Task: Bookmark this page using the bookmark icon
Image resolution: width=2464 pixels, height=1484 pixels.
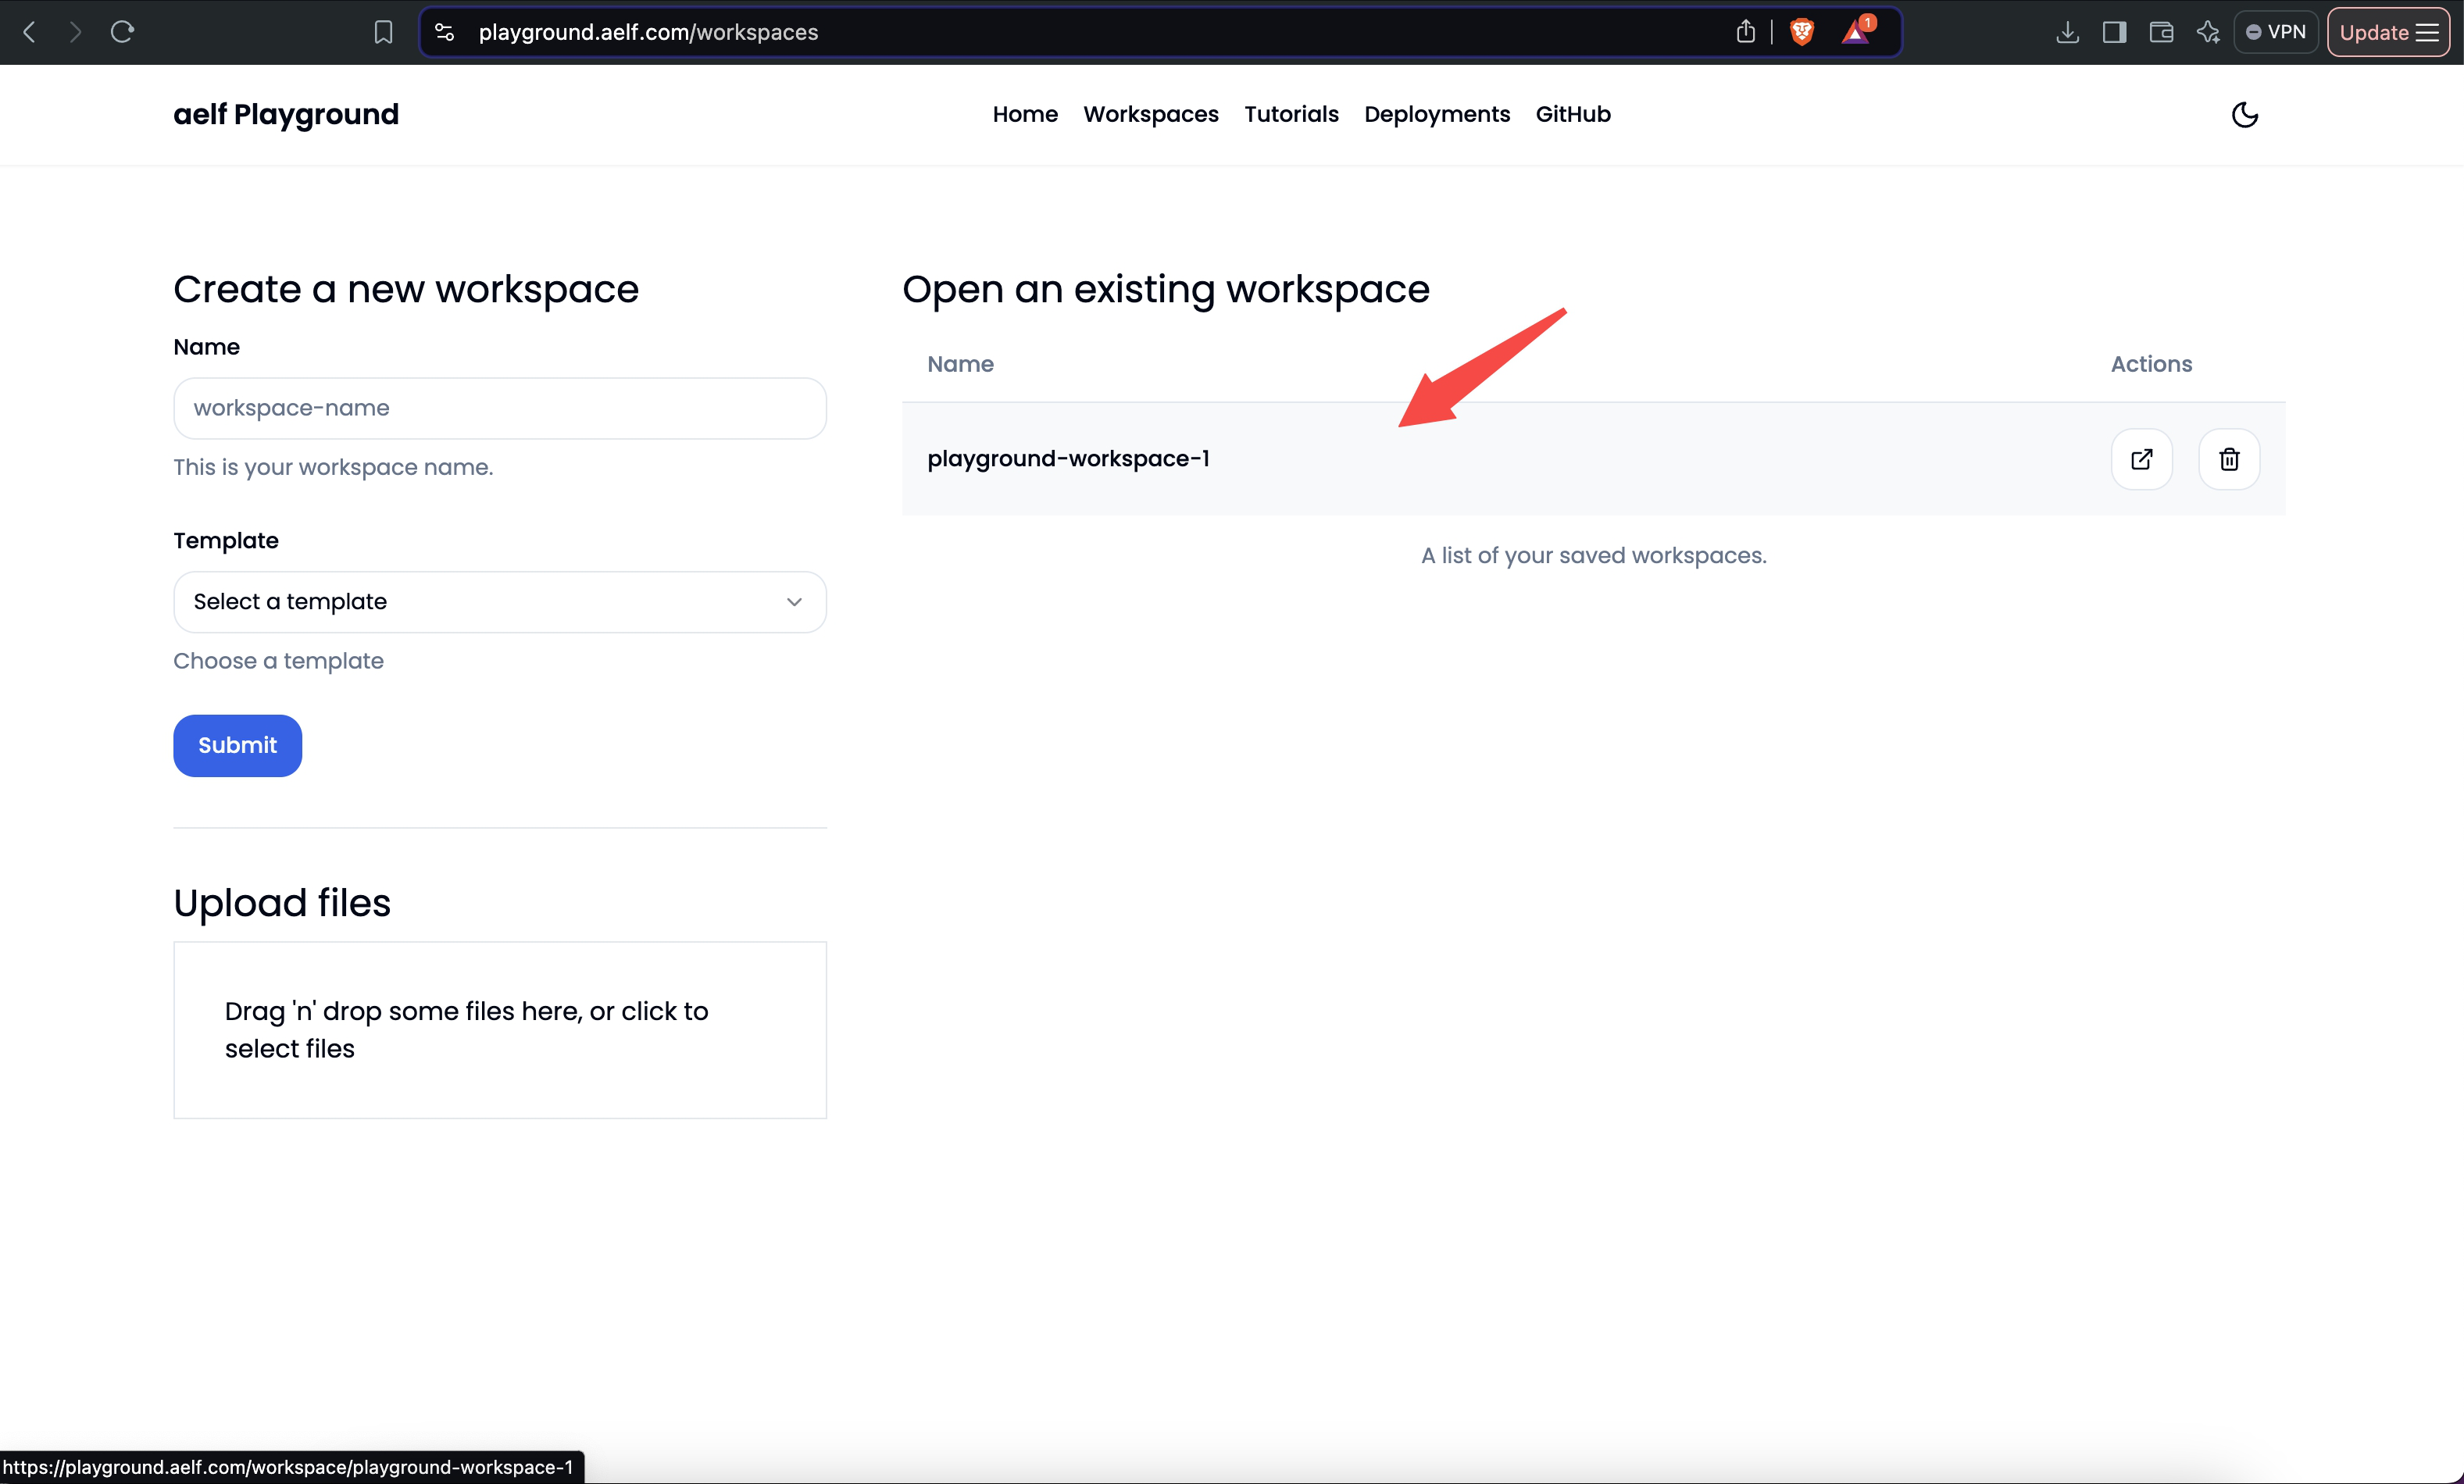Action: click(383, 32)
